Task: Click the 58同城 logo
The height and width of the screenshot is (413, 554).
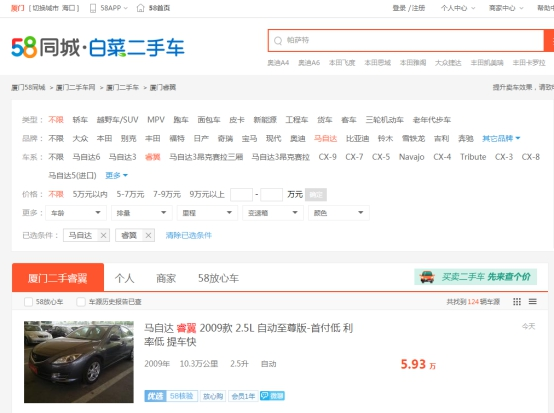Action: [98, 47]
